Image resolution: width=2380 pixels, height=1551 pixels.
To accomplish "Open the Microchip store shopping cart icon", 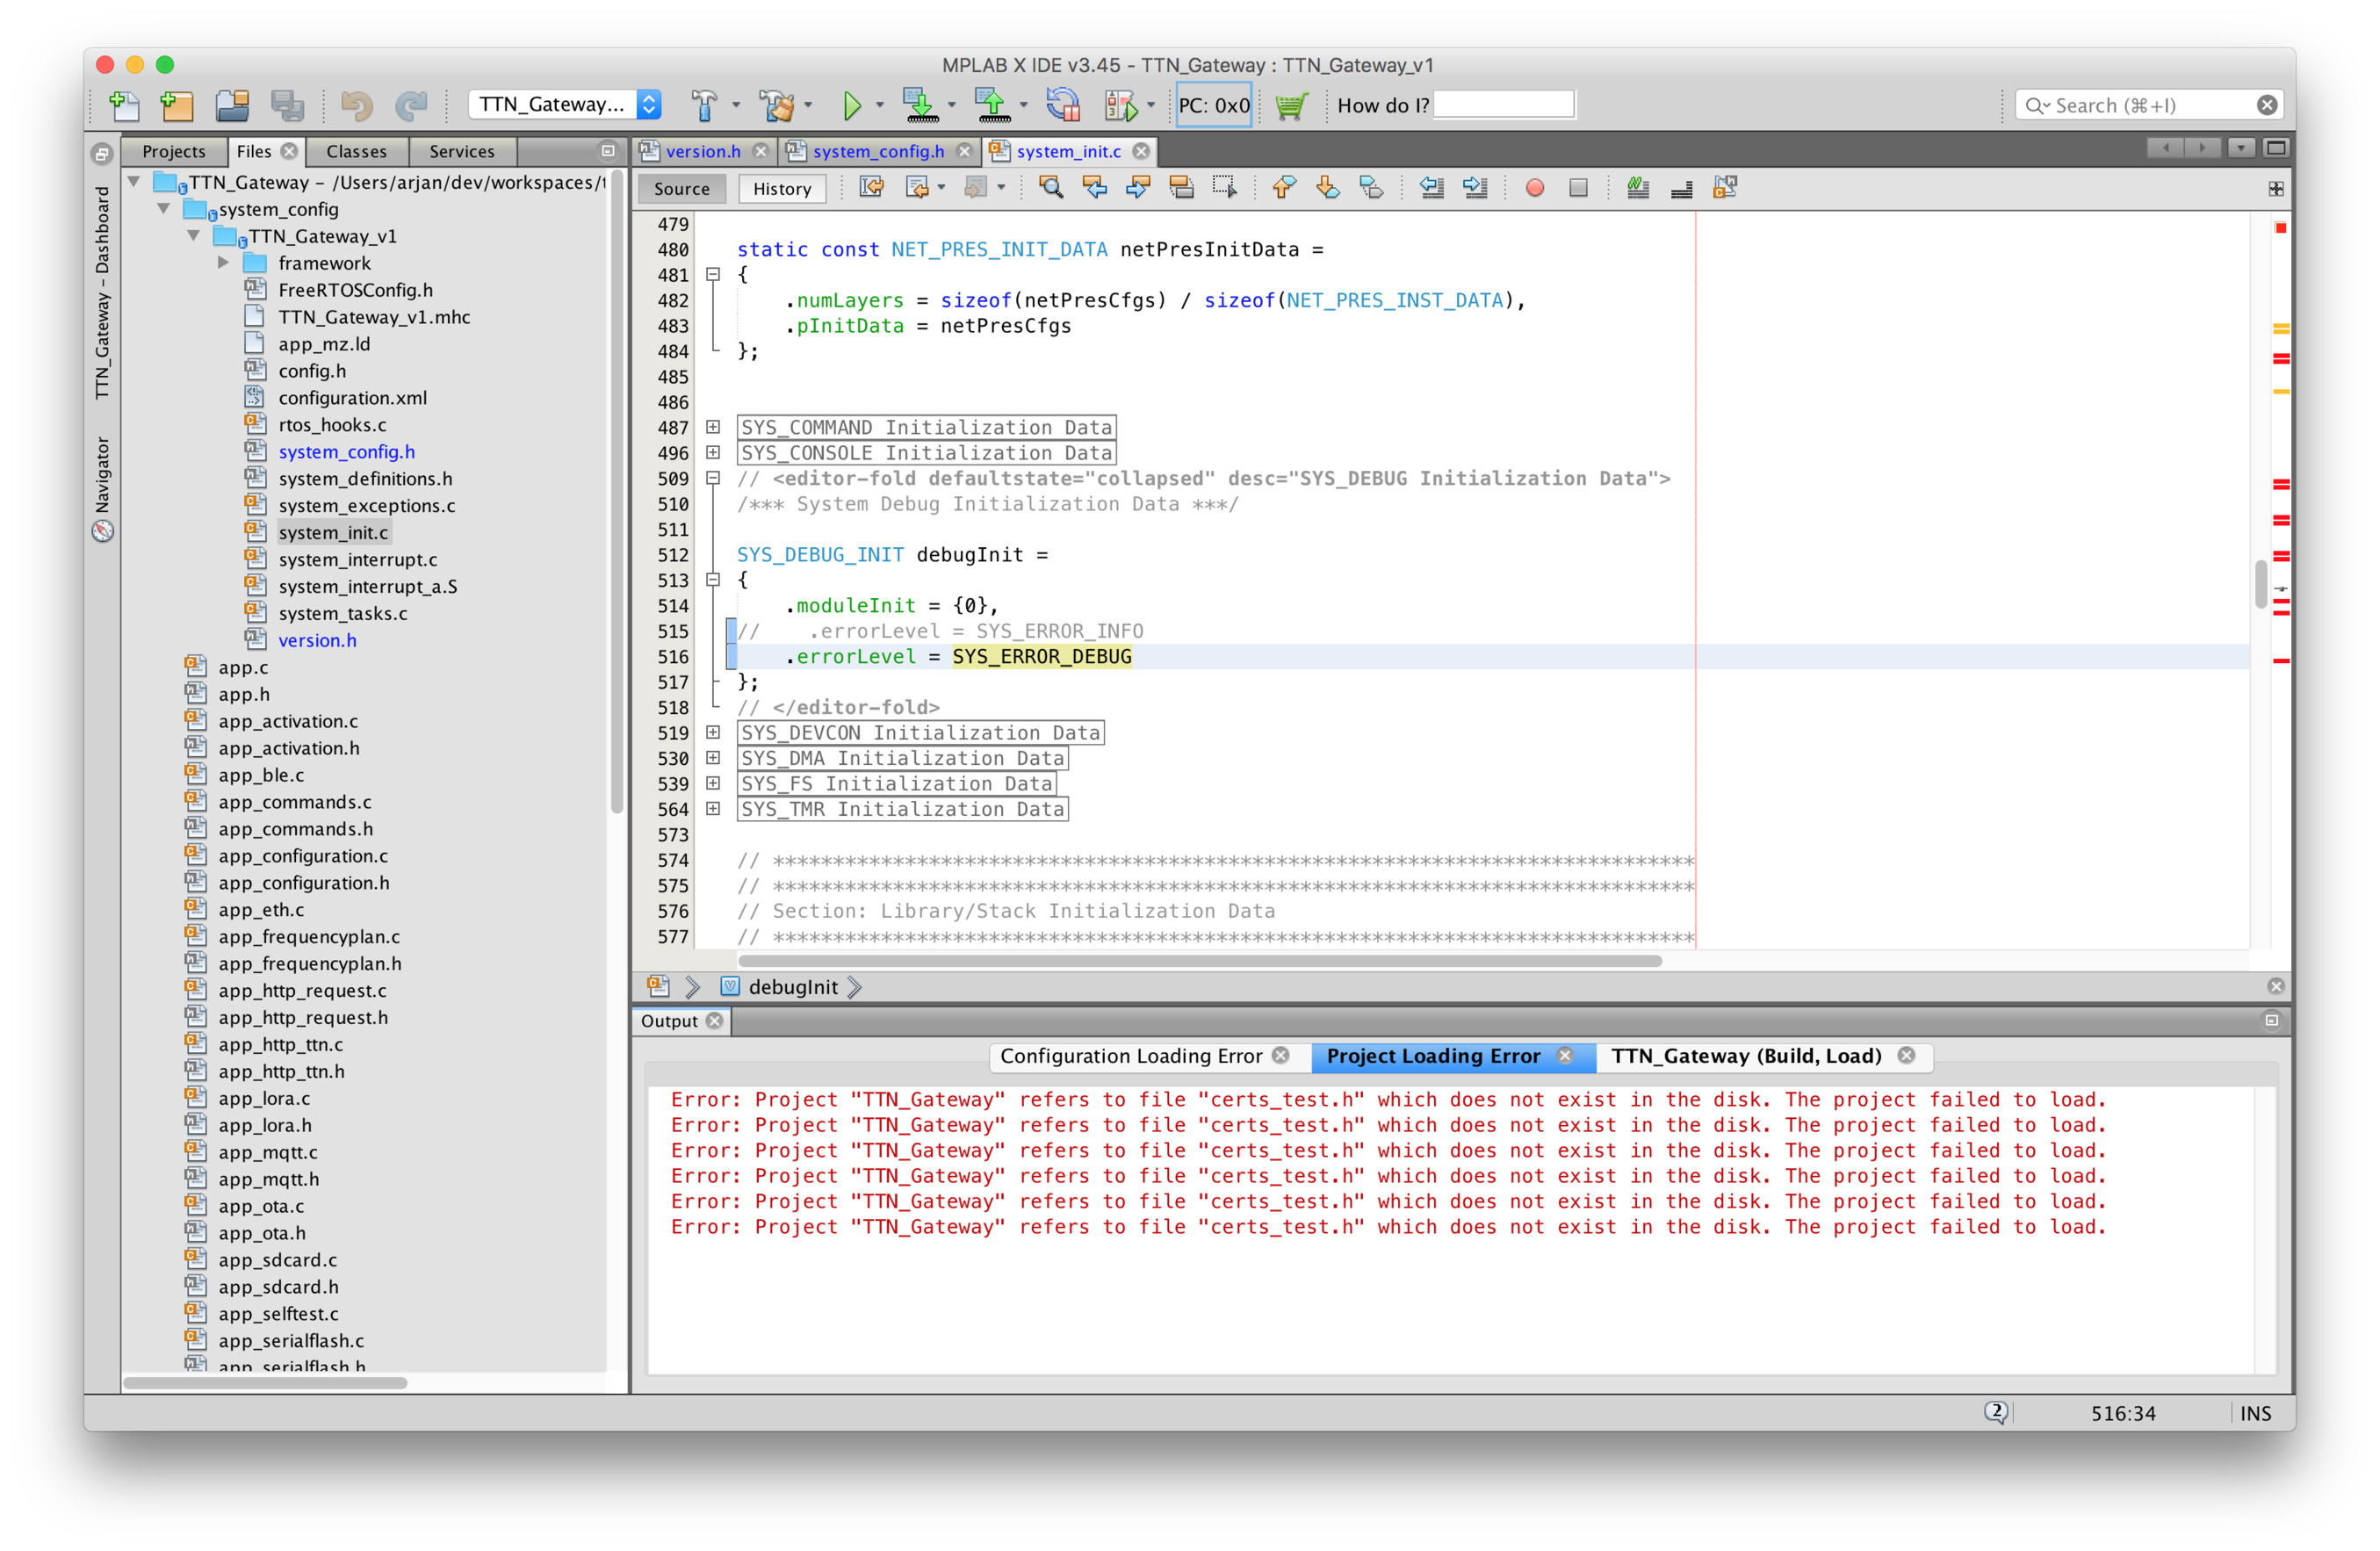I will click(x=1291, y=105).
